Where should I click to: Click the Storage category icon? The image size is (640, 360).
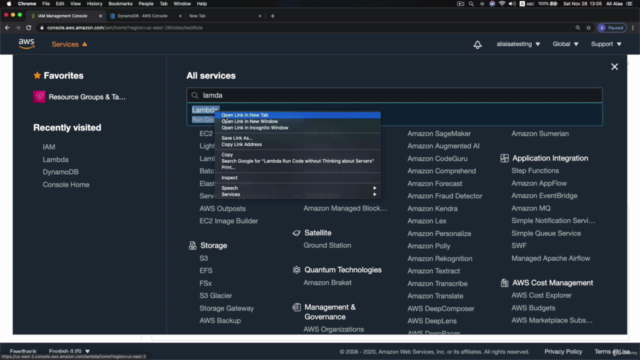click(192, 245)
